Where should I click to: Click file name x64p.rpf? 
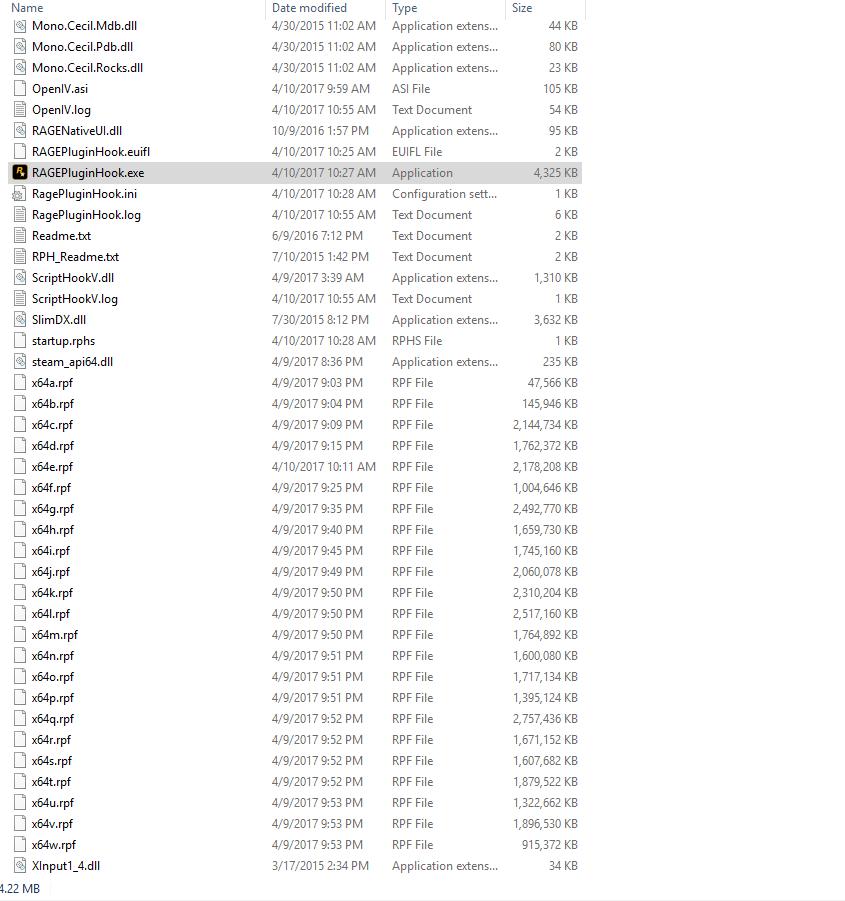click(53, 698)
